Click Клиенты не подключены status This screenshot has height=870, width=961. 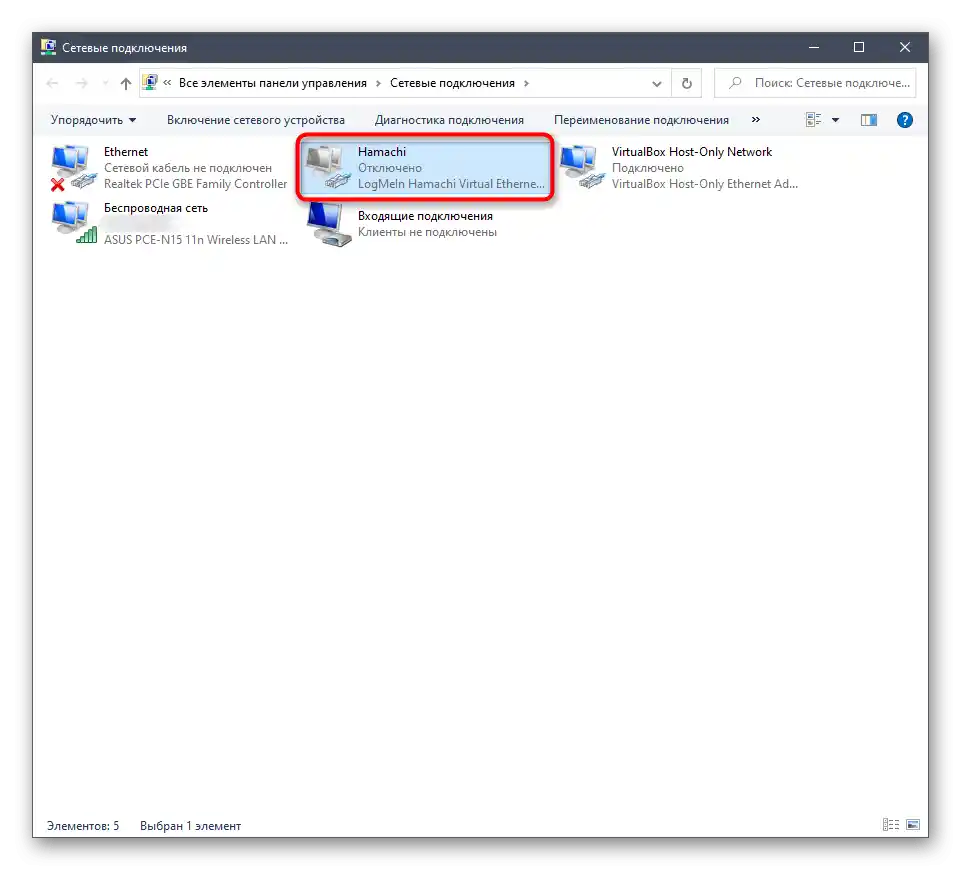coord(427,232)
